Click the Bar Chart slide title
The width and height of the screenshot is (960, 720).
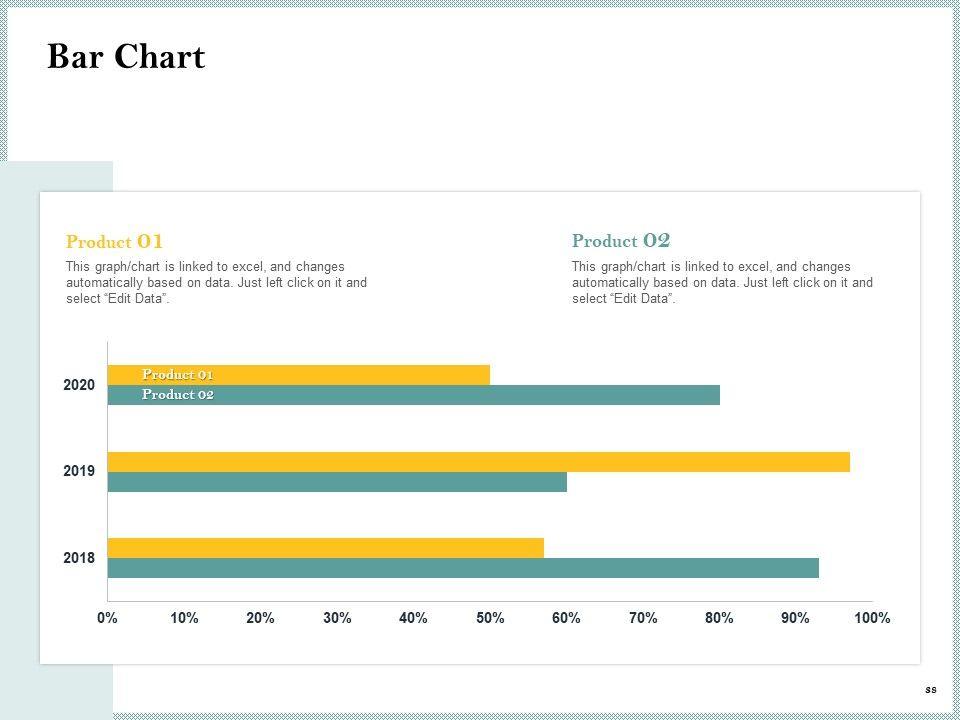click(126, 58)
